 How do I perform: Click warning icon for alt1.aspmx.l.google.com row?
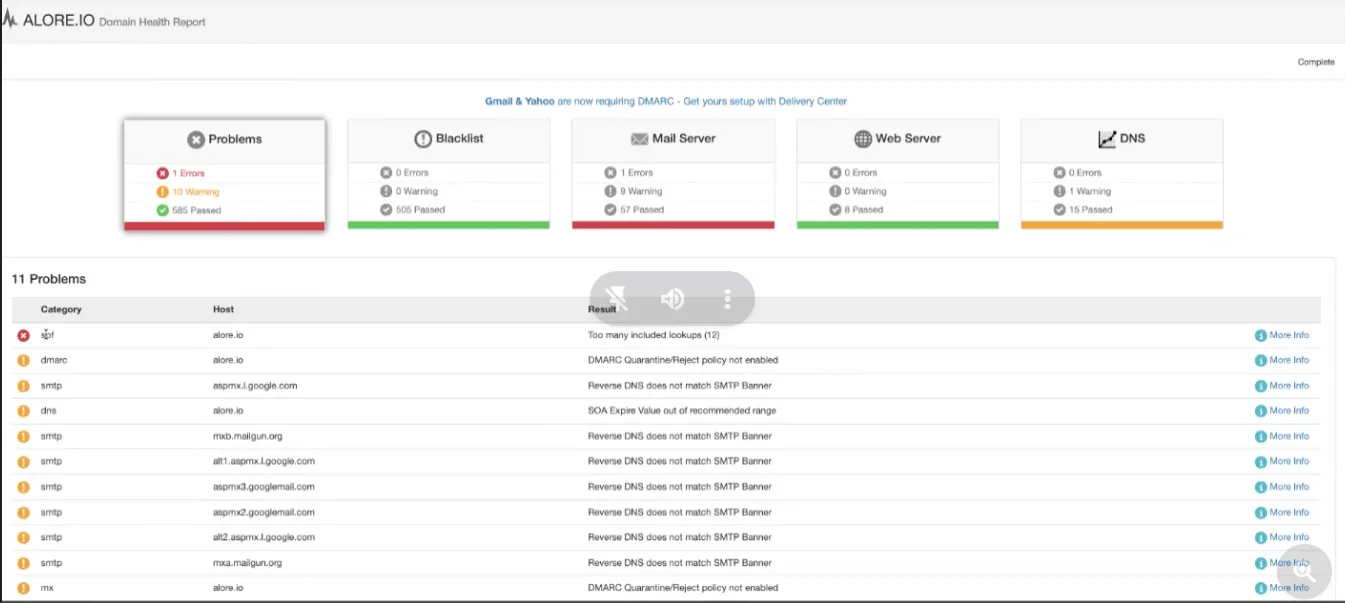[x=24, y=462]
